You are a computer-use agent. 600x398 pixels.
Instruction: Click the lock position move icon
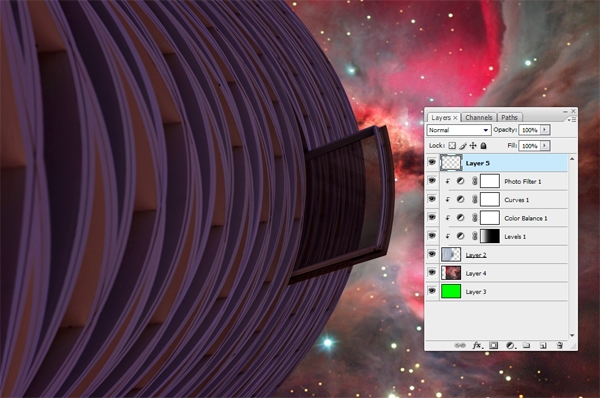pos(473,146)
